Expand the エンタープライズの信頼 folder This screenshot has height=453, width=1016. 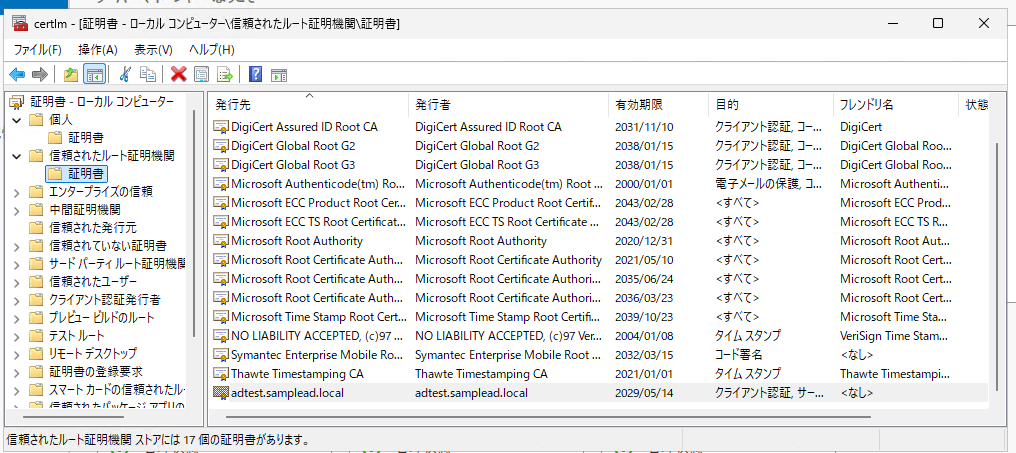click(x=17, y=192)
